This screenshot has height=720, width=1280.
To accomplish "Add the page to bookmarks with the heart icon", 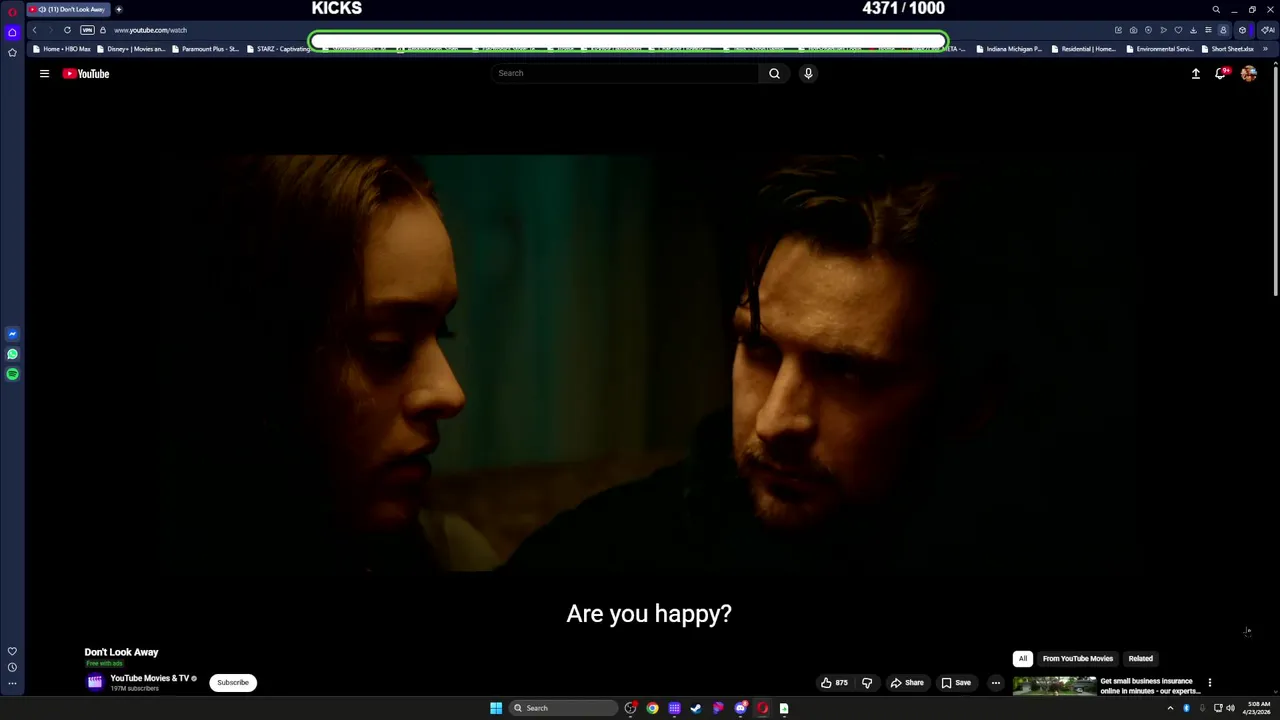I will click(1178, 30).
